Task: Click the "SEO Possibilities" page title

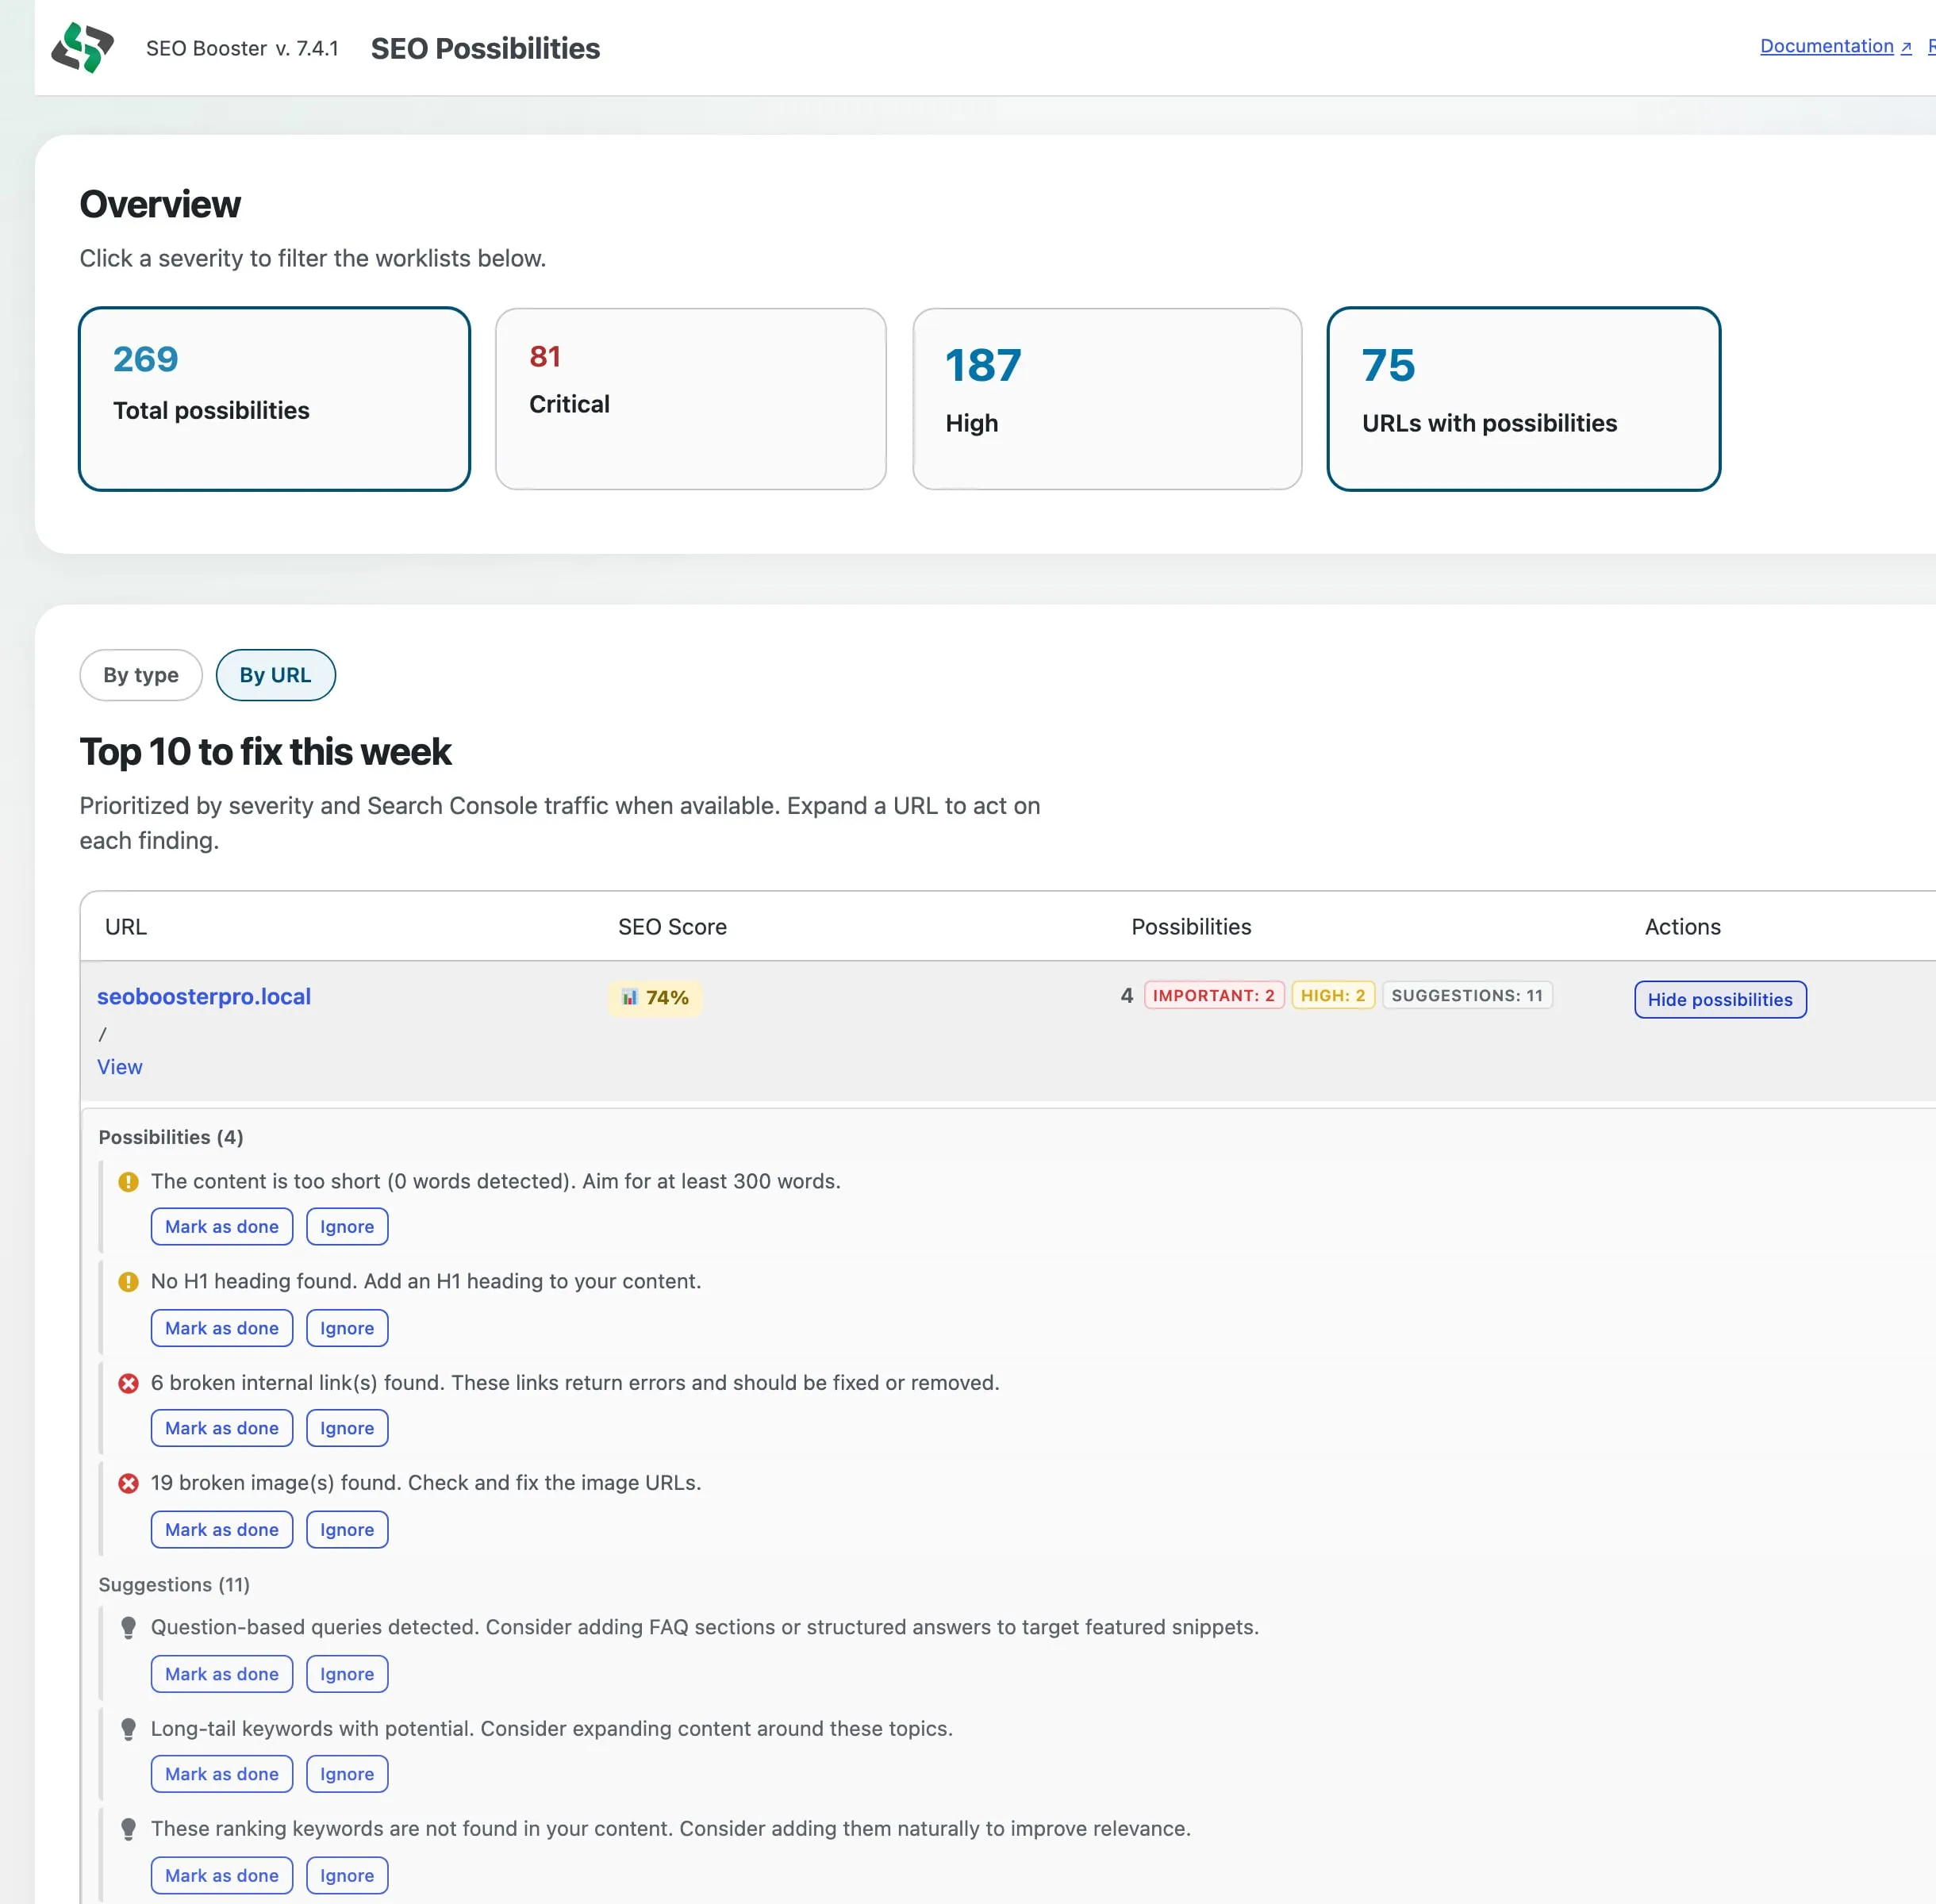Action: (485, 48)
